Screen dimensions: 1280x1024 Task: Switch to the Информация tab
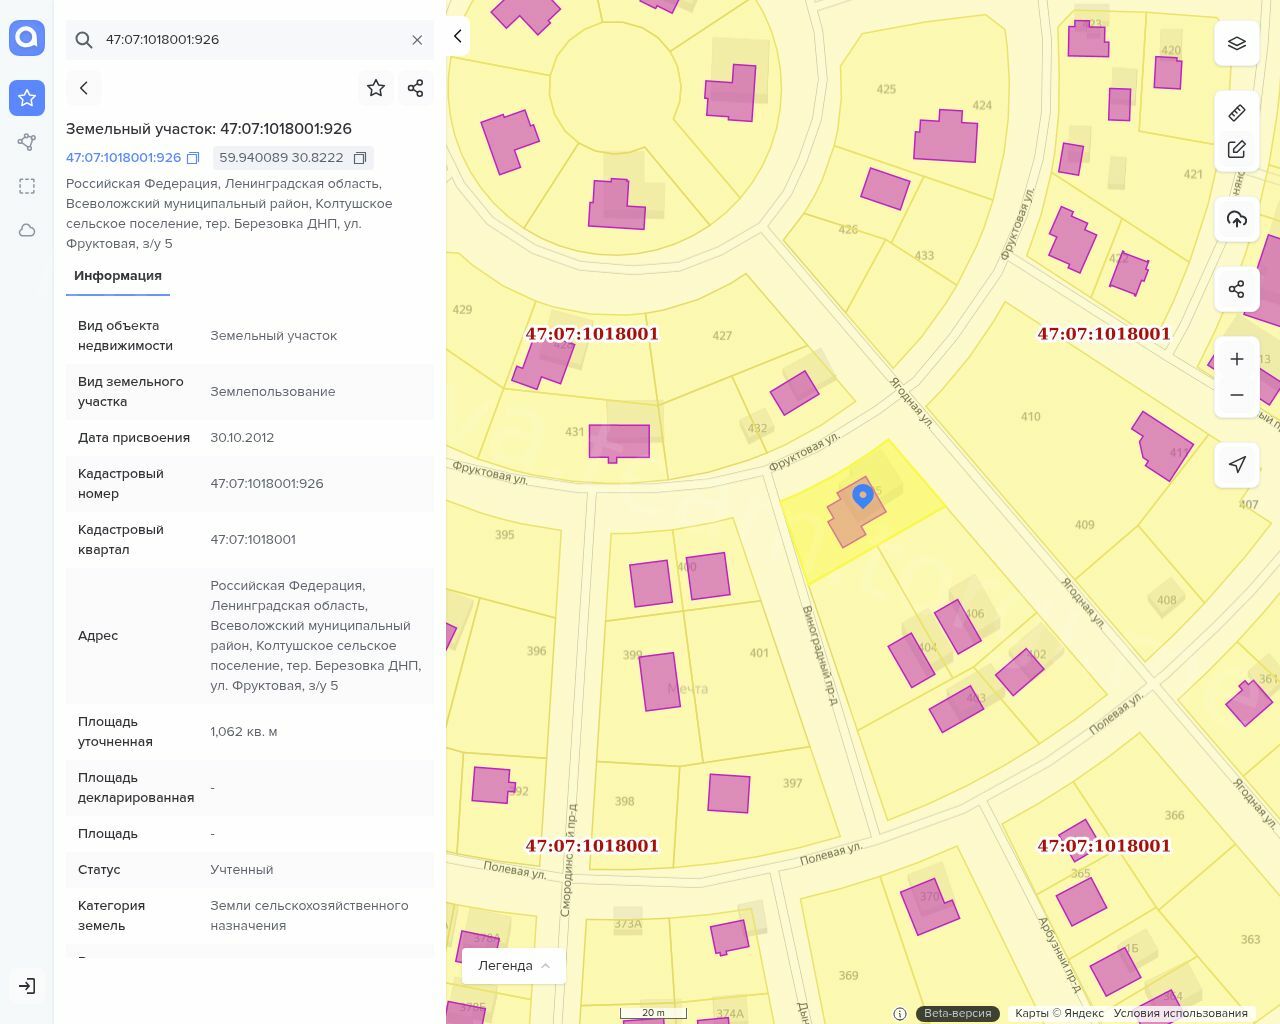[118, 276]
